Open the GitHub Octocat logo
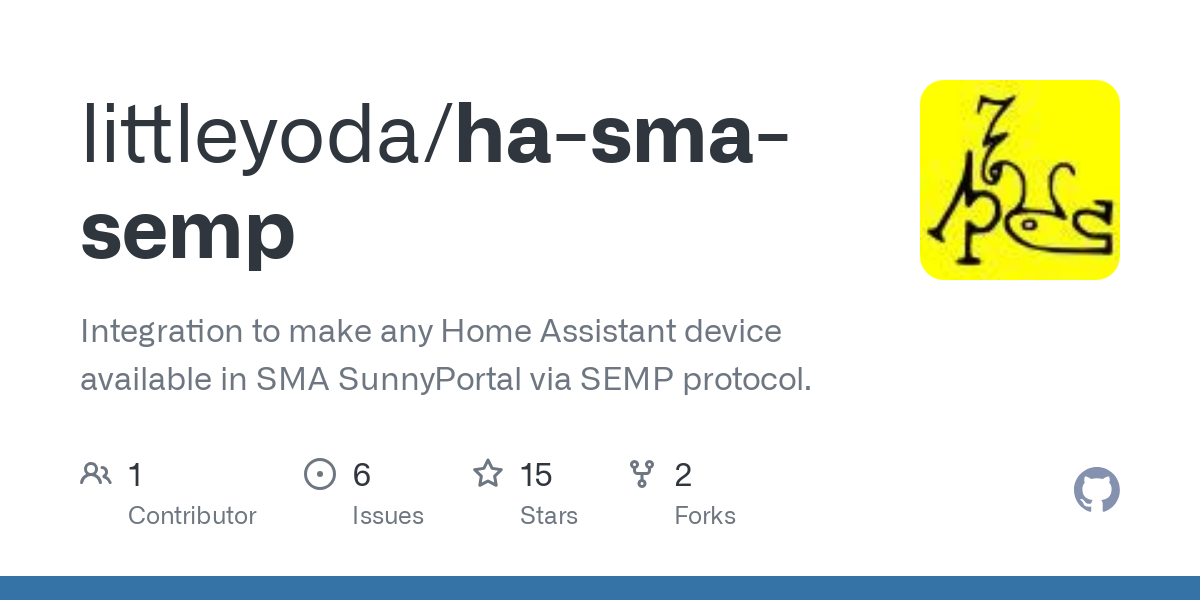Screen dimensions: 1200x600 click(x=1096, y=490)
